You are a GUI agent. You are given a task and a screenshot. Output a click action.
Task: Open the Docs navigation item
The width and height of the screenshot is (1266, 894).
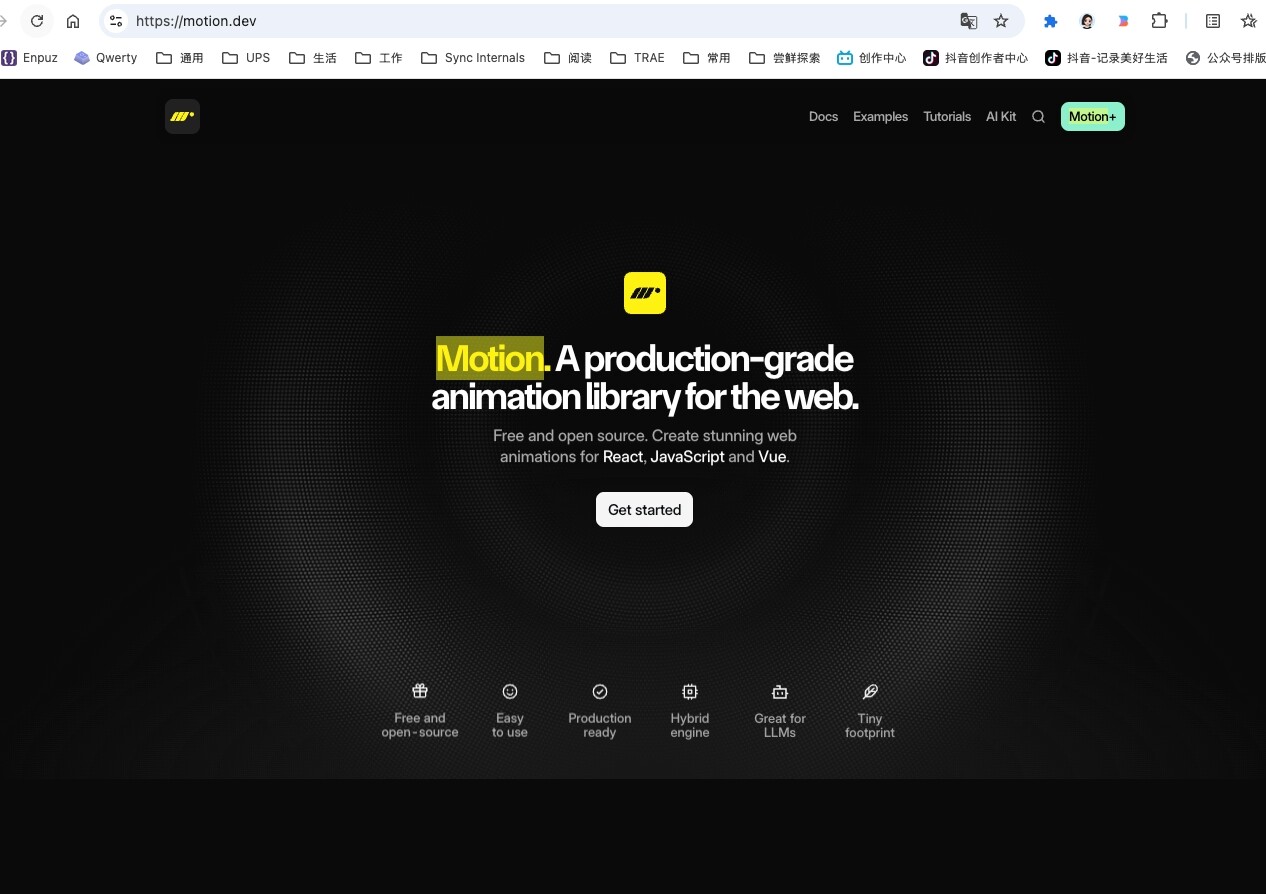click(823, 117)
